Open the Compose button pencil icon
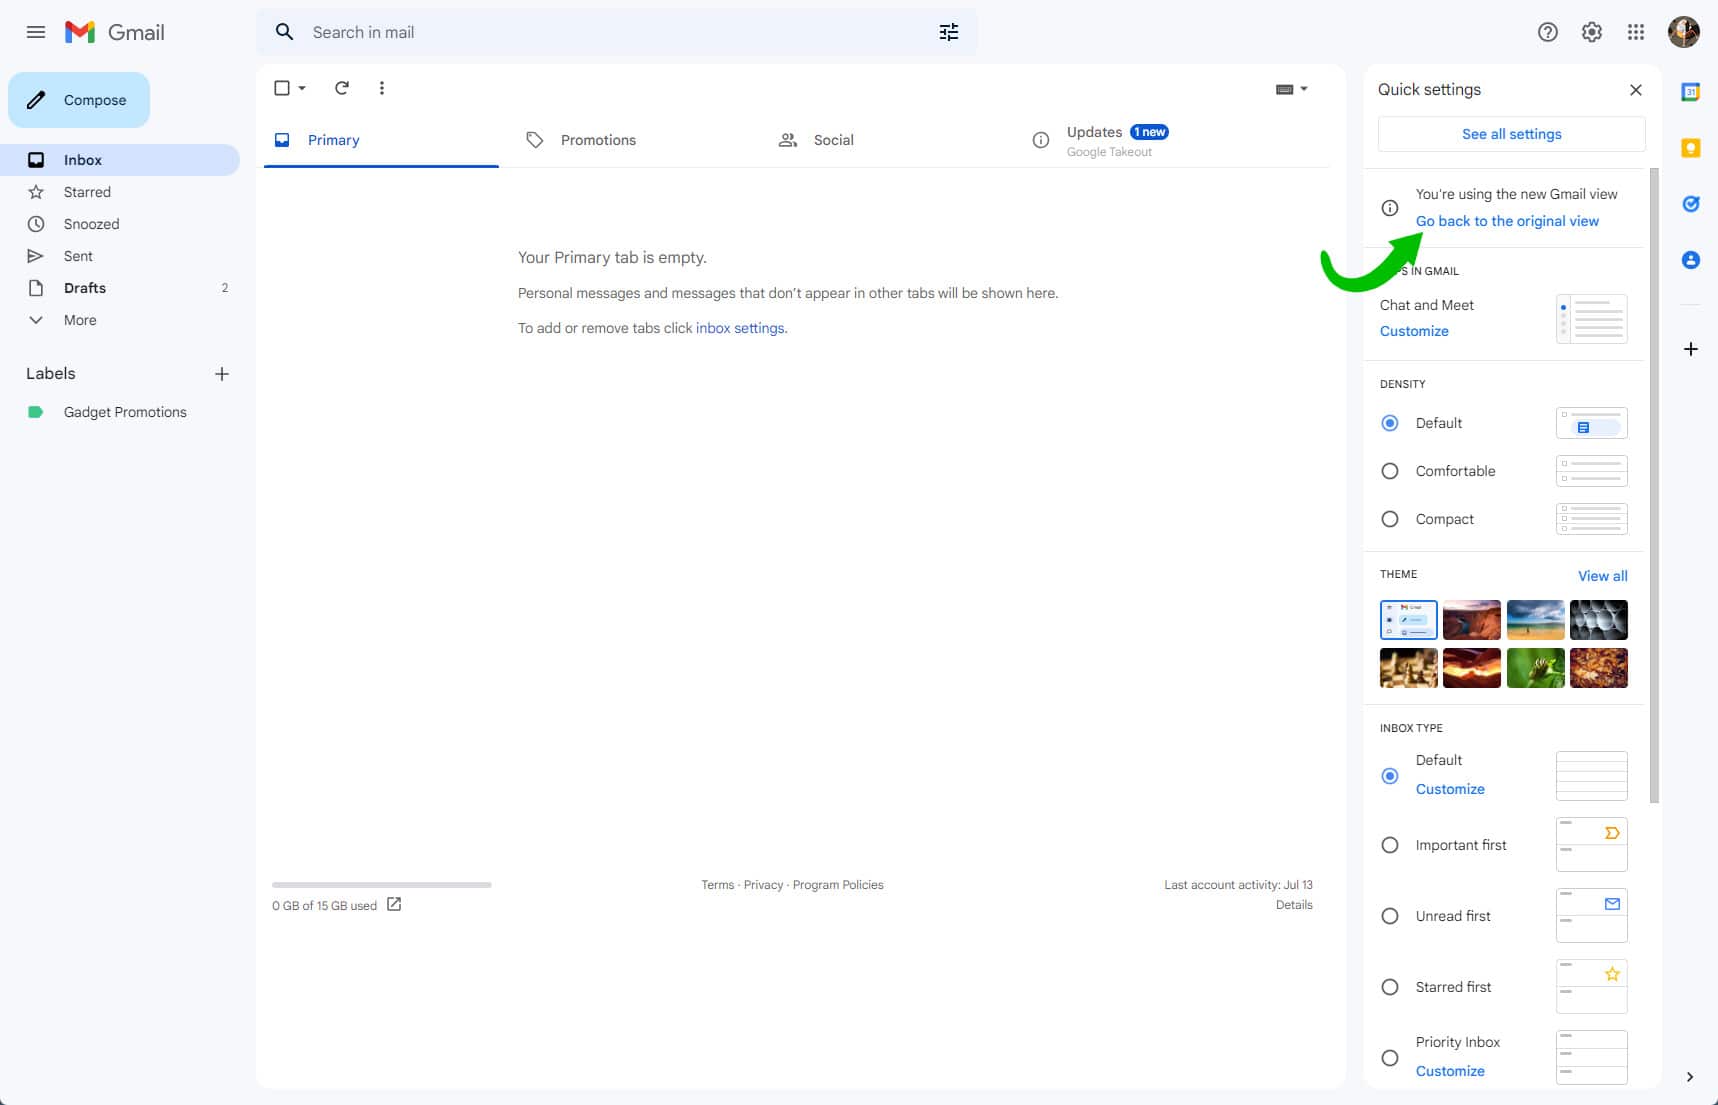The height and width of the screenshot is (1105, 1718). (x=37, y=100)
